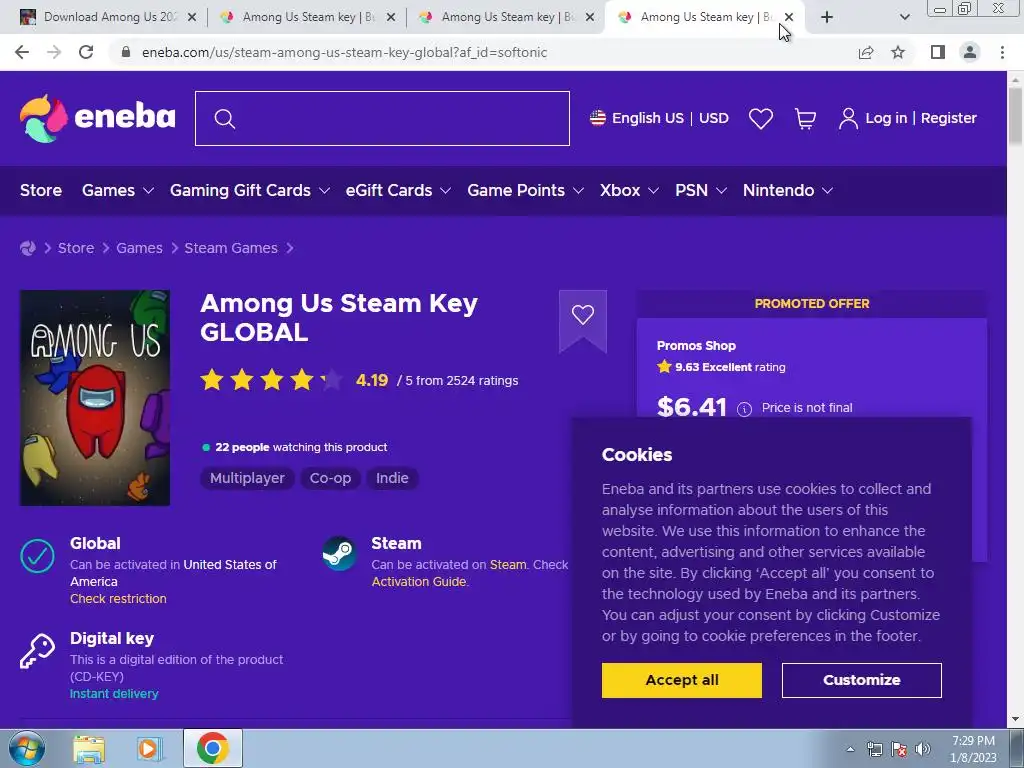Click the Among Us cover image
1024x768 pixels.
point(95,398)
